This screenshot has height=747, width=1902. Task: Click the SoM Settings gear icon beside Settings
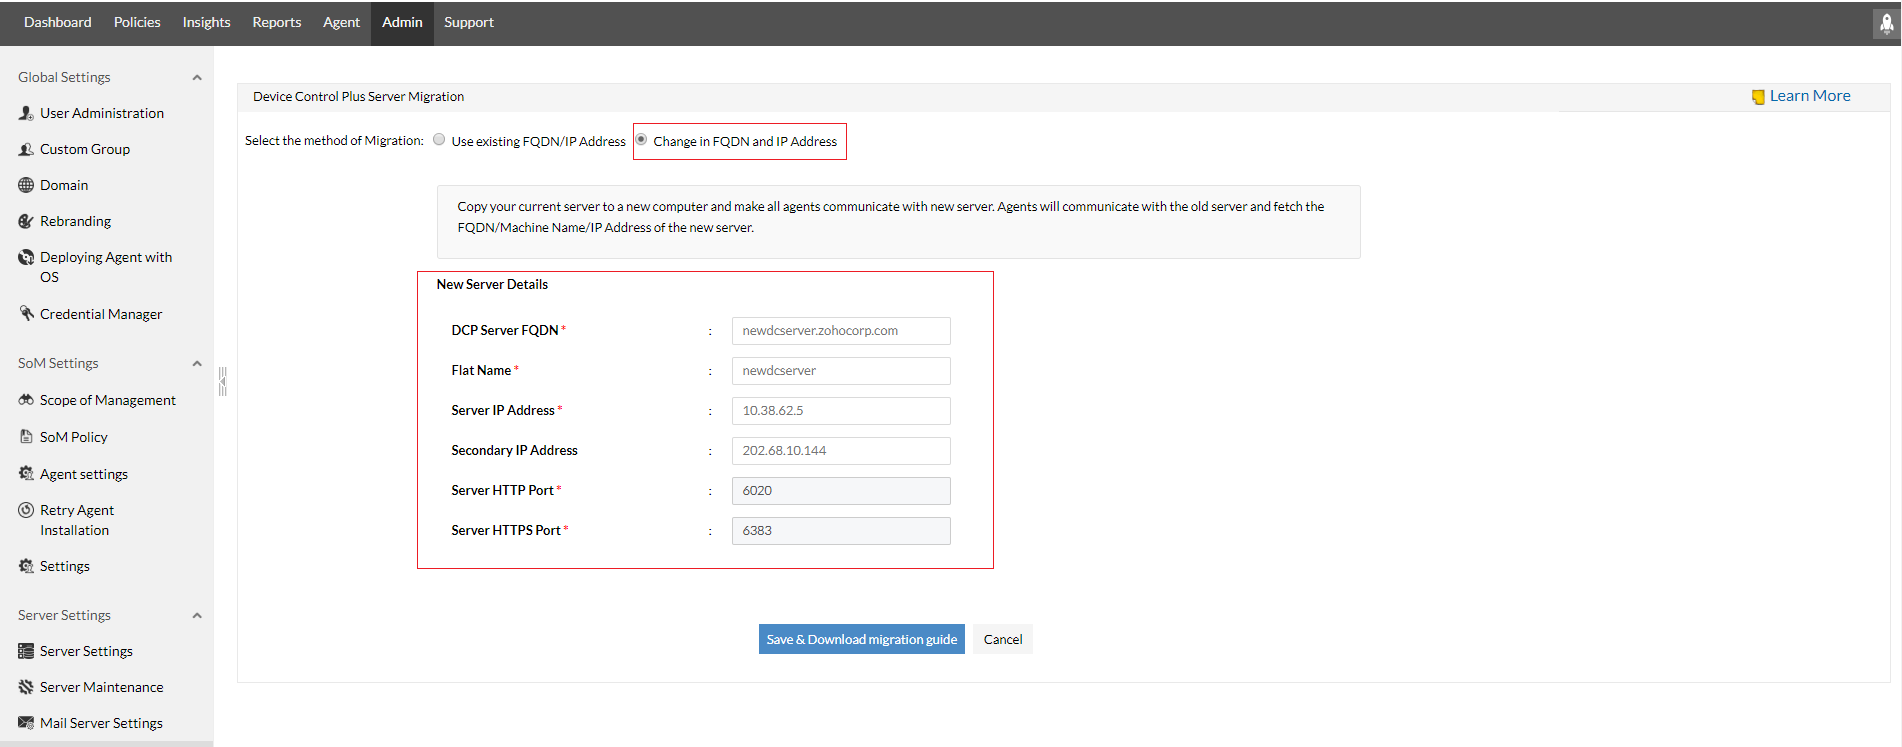pyautogui.click(x=26, y=566)
